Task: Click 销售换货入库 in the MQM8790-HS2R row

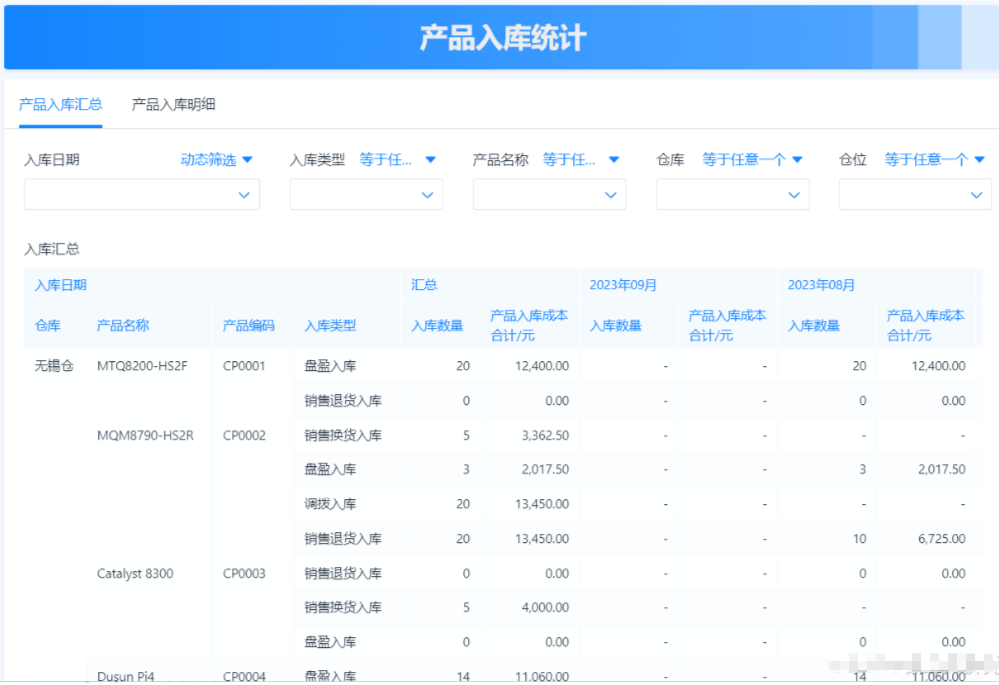Action: pyautogui.click(x=343, y=435)
